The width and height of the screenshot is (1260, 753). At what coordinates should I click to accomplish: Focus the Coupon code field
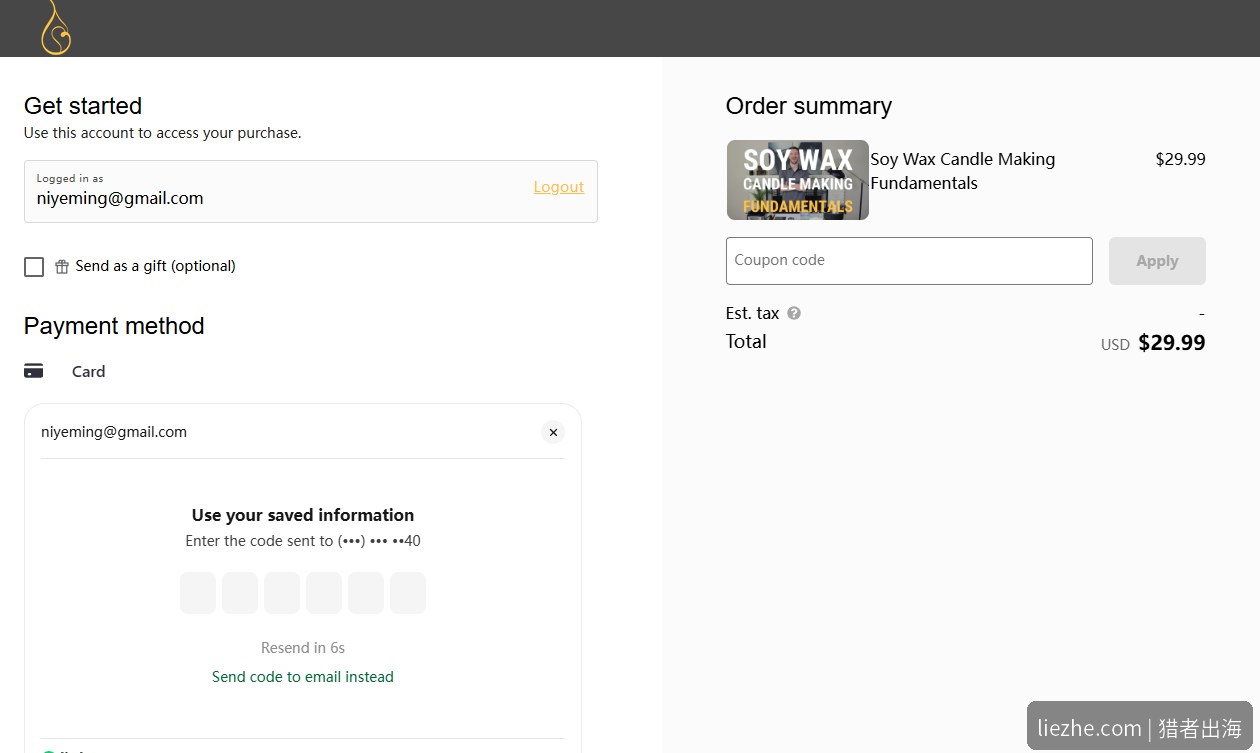(909, 261)
